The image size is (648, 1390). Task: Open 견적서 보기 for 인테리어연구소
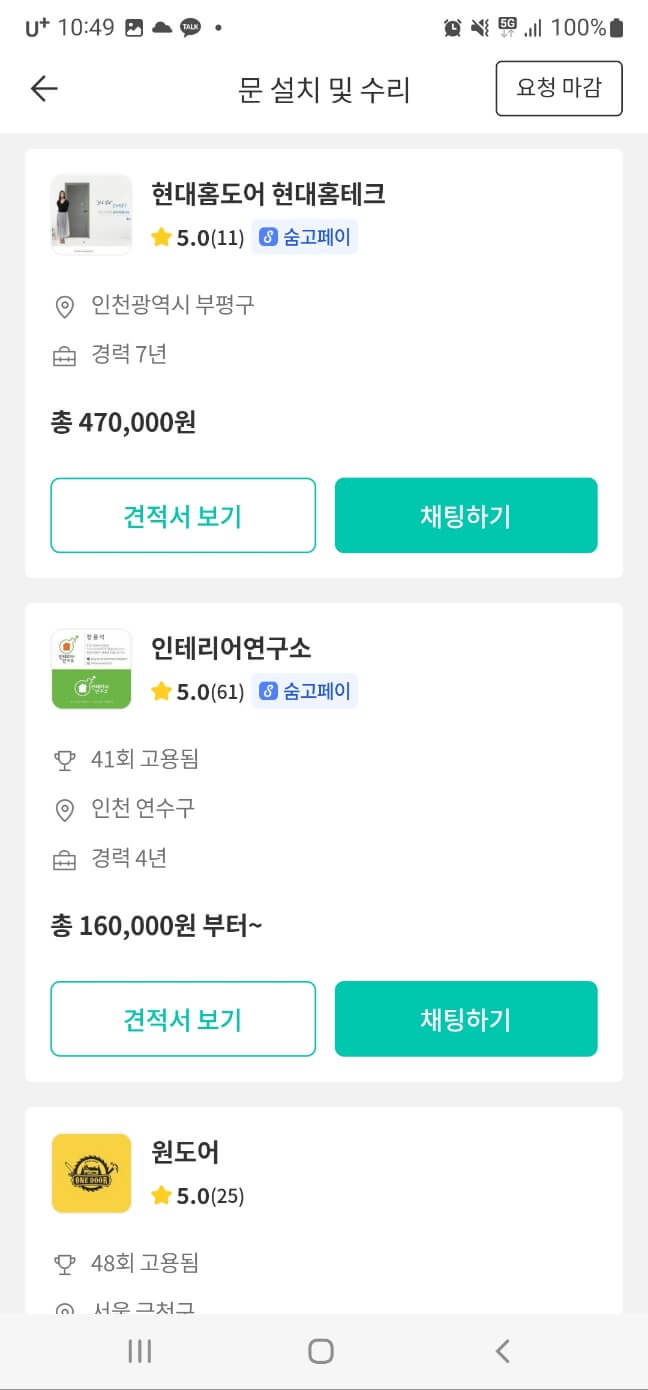coord(183,1019)
